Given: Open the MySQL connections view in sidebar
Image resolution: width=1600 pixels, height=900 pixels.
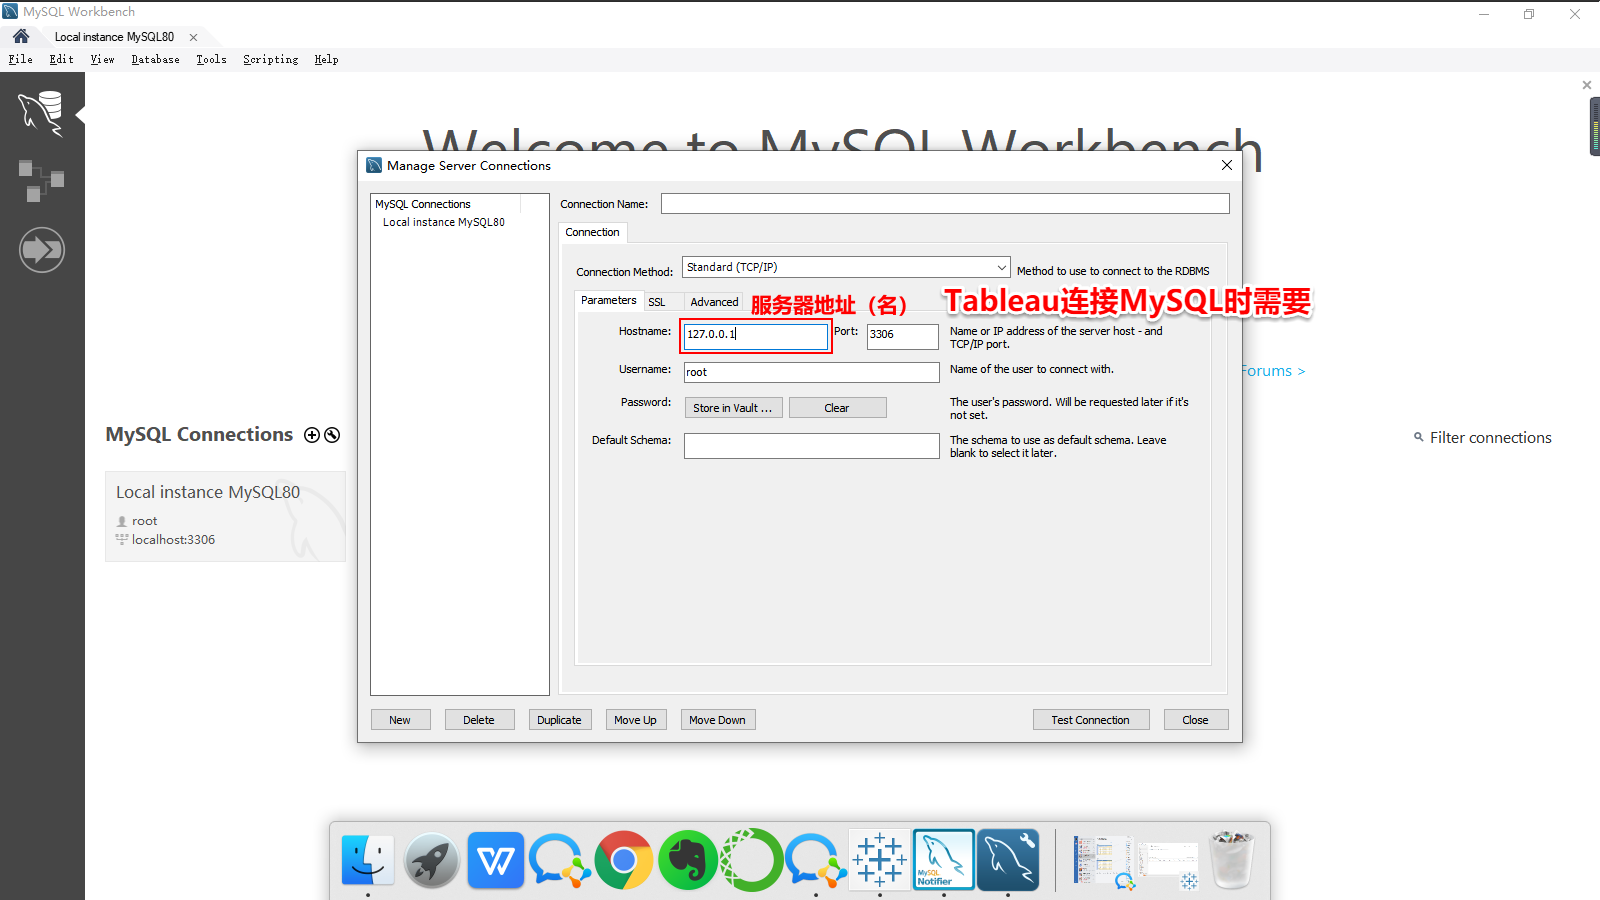Looking at the screenshot, I should [x=41, y=114].
